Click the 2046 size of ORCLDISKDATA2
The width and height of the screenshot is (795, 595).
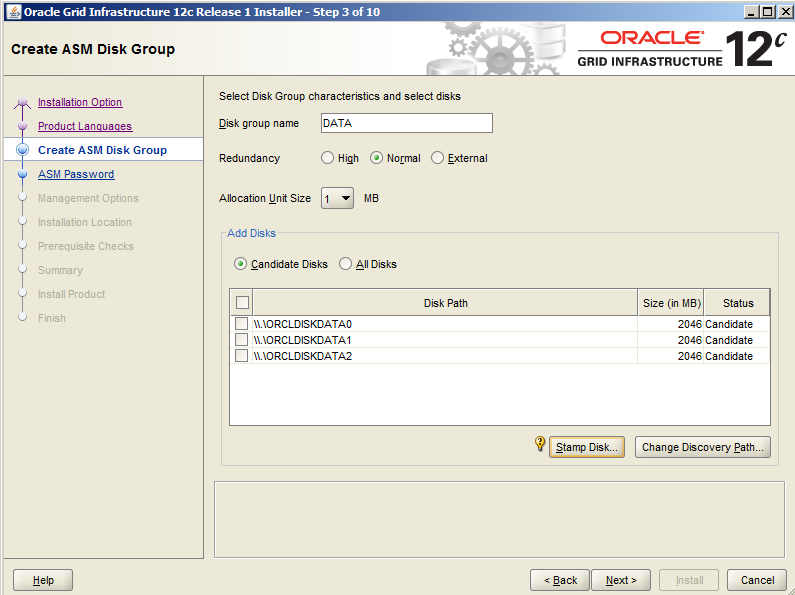click(x=671, y=356)
